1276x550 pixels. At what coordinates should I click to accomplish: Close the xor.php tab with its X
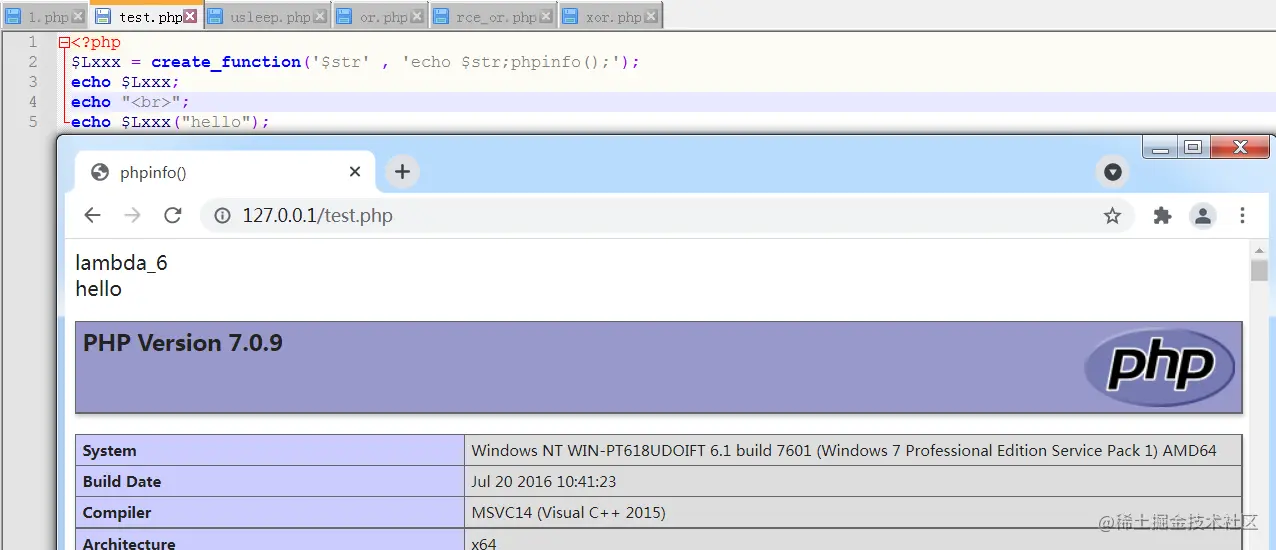(650, 17)
